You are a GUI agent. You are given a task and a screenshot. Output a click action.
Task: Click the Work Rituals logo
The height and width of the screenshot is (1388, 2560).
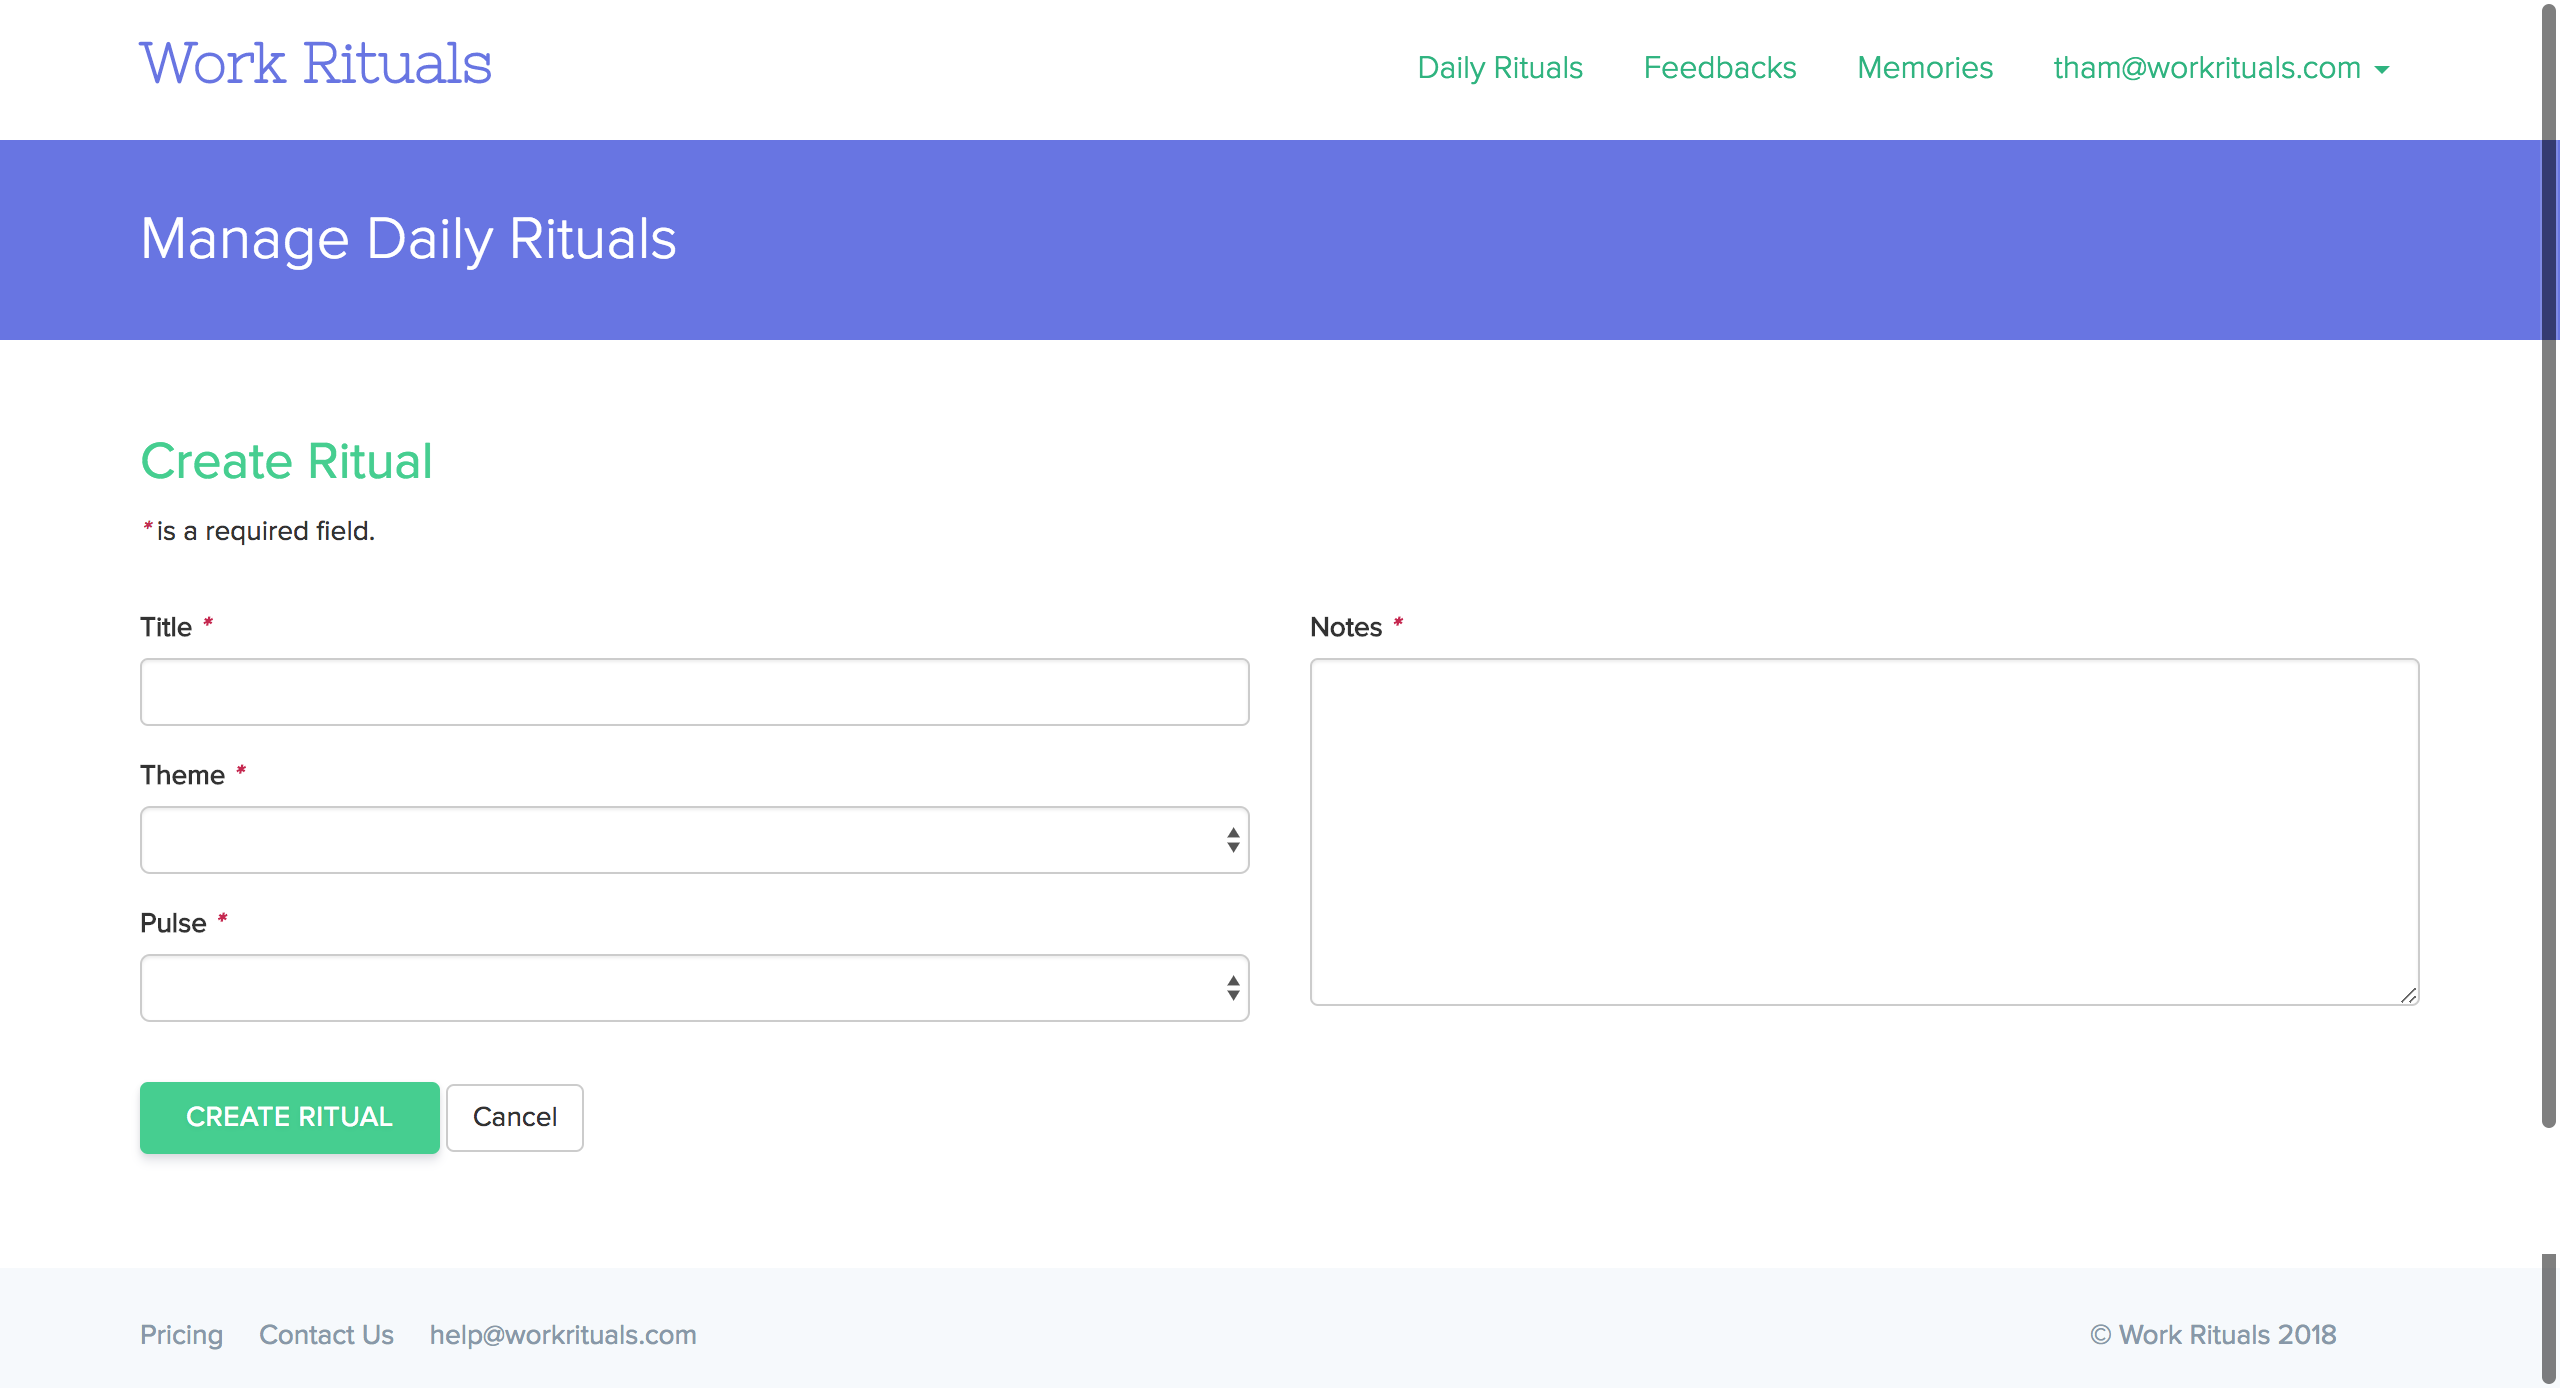point(315,65)
